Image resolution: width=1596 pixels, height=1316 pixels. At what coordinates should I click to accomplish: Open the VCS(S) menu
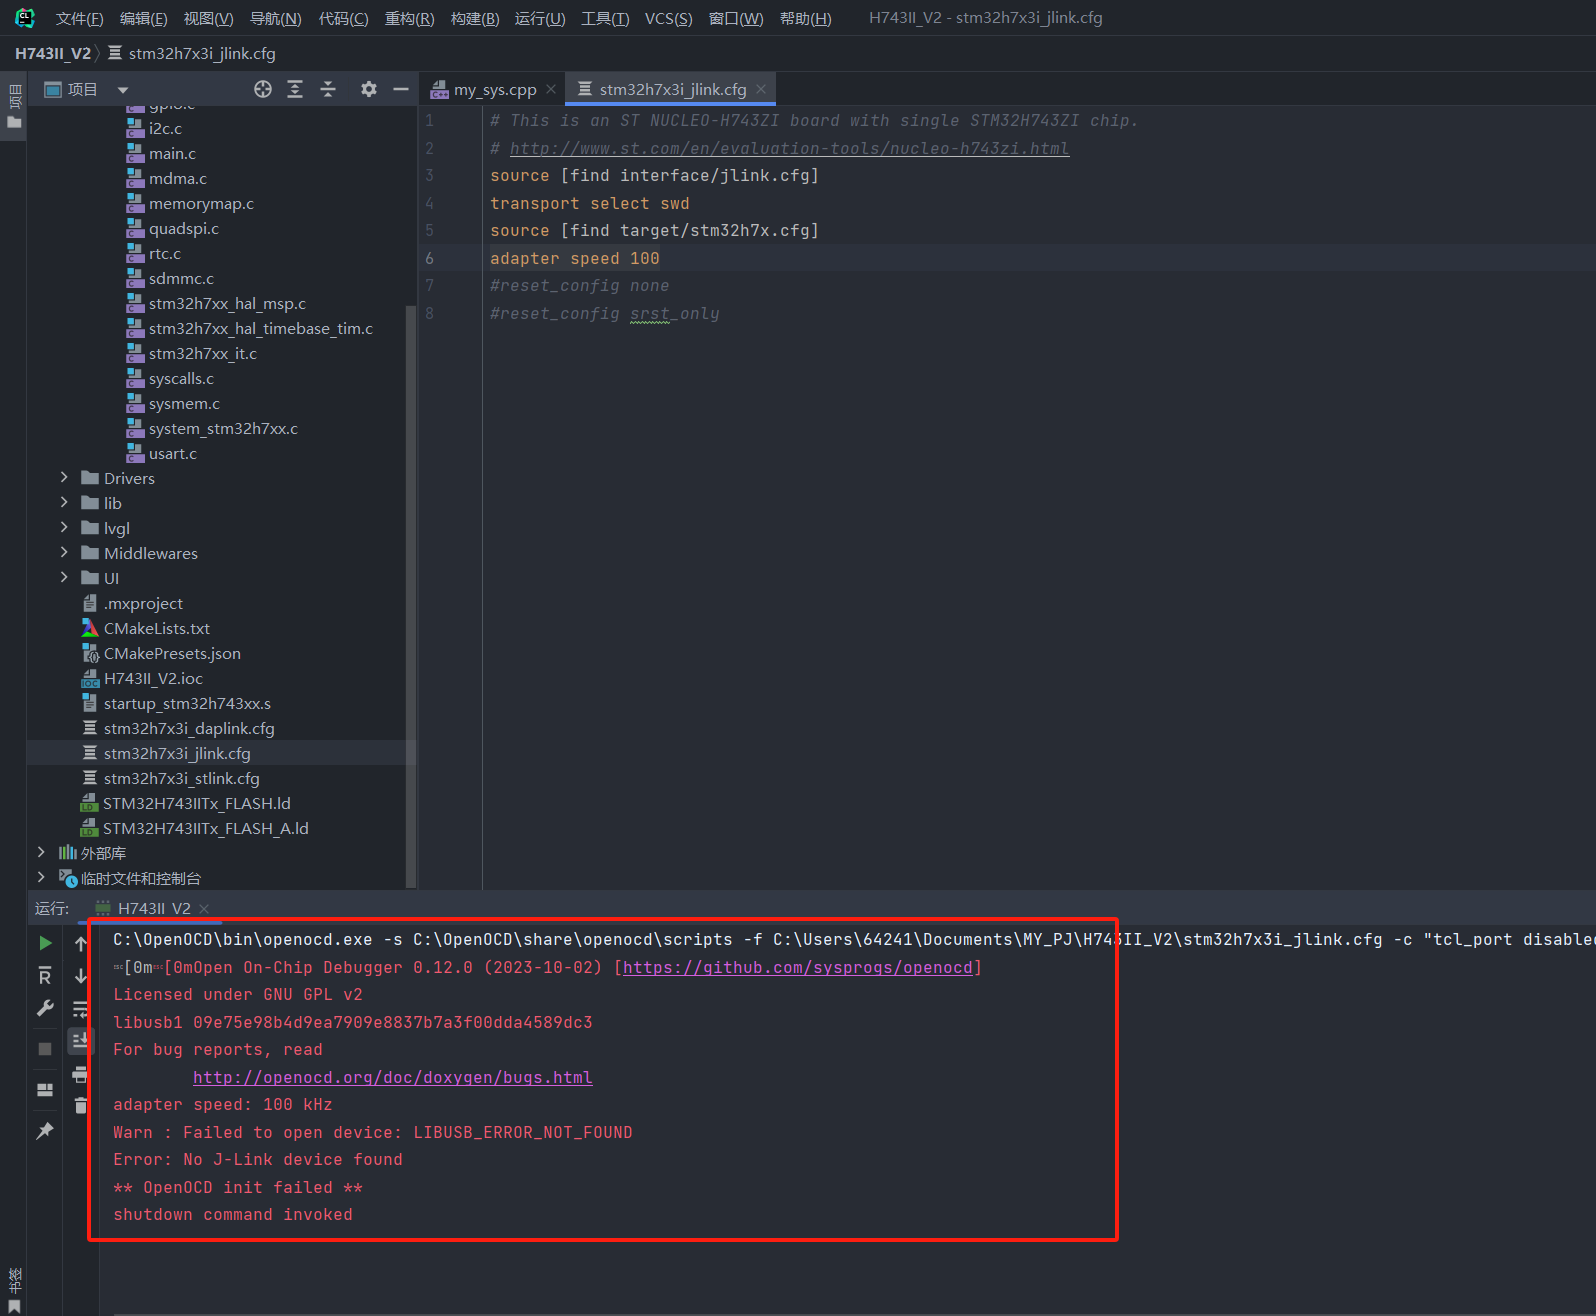[669, 18]
